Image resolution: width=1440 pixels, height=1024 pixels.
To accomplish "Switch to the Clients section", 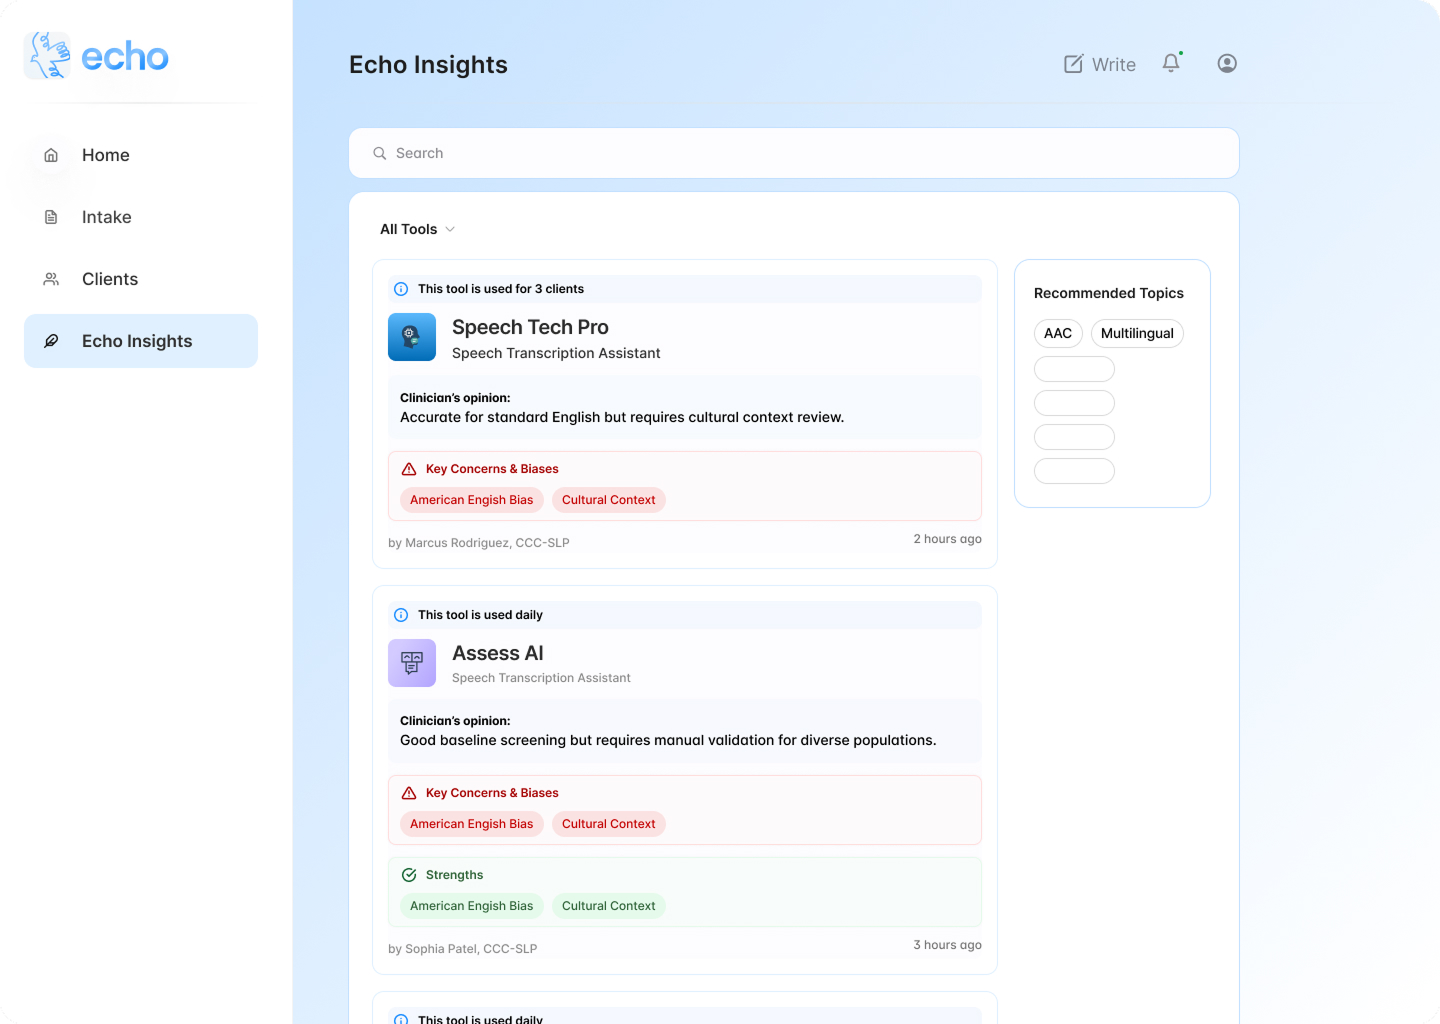I will (x=109, y=279).
